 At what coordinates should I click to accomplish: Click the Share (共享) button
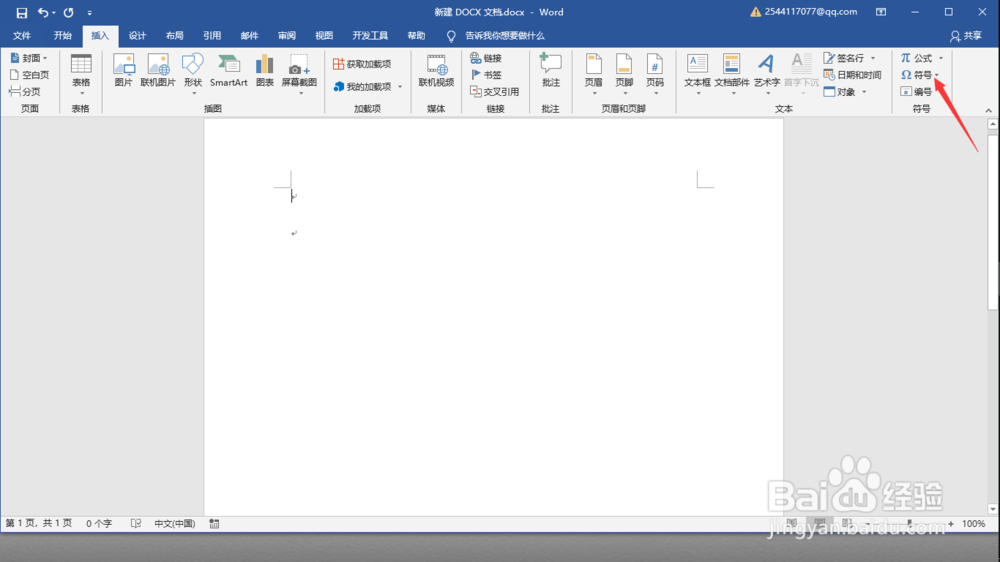(966, 36)
